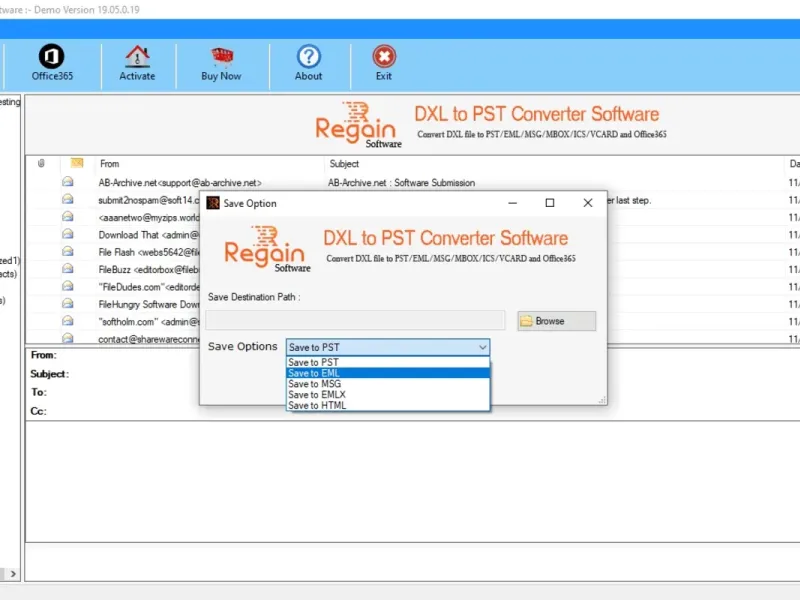Sort by the From column header
Image resolution: width=800 pixels, height=600 pixels.
(110, 164)
